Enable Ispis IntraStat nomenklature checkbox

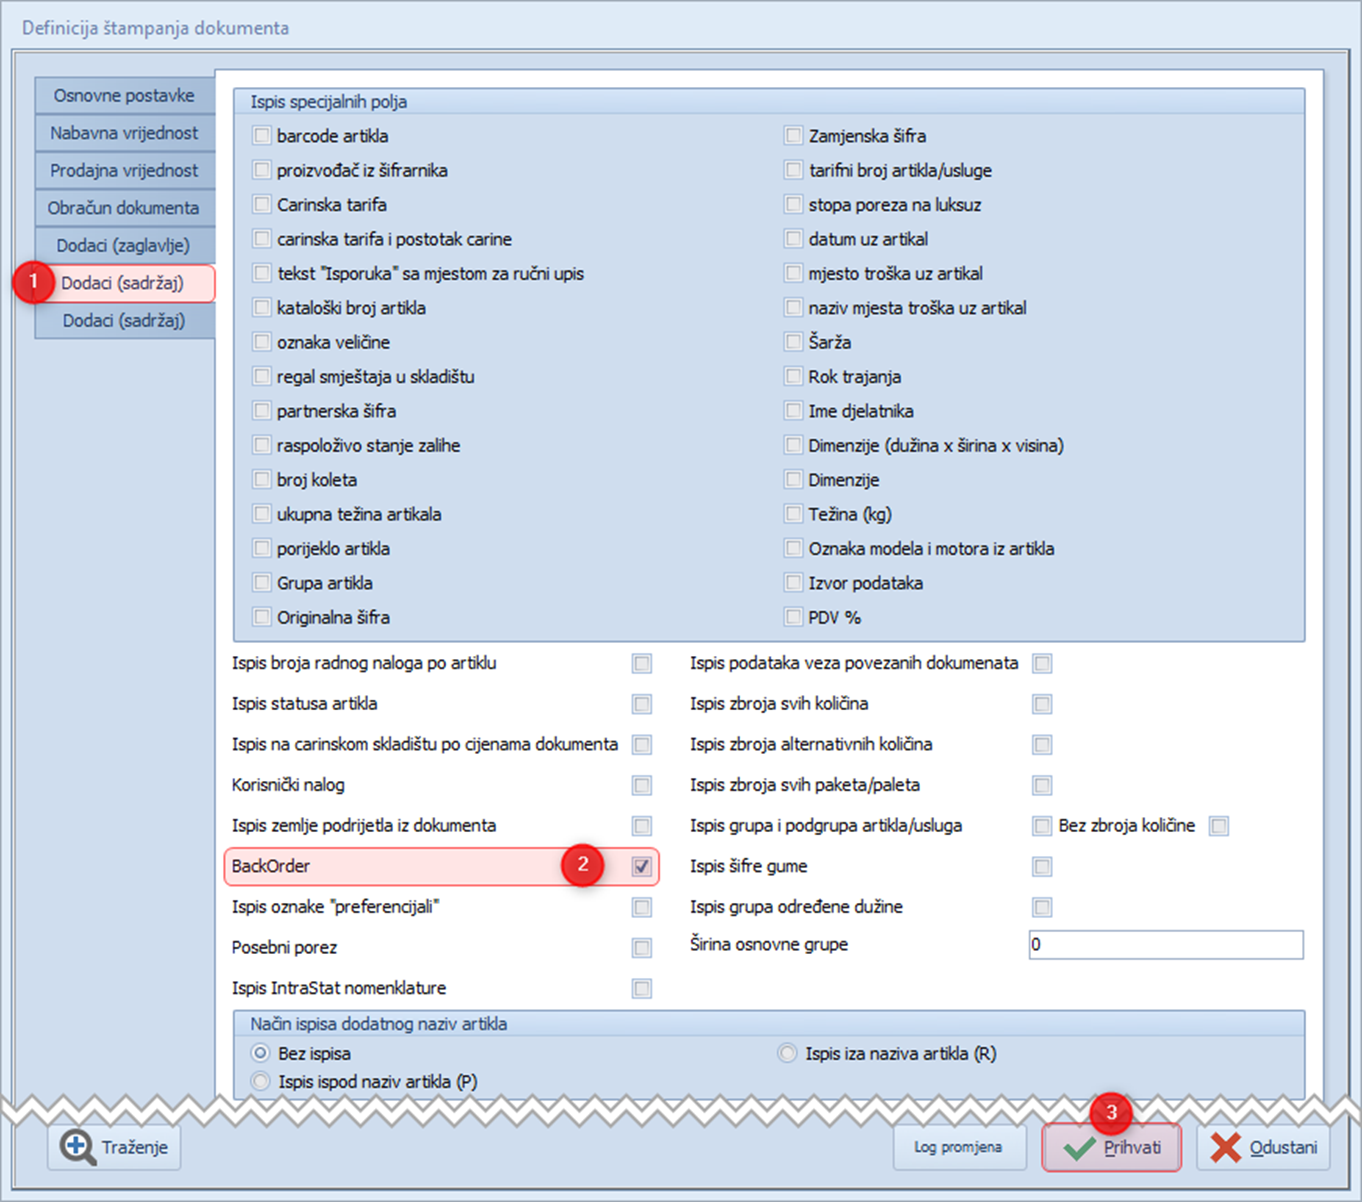tap(642, 989)
